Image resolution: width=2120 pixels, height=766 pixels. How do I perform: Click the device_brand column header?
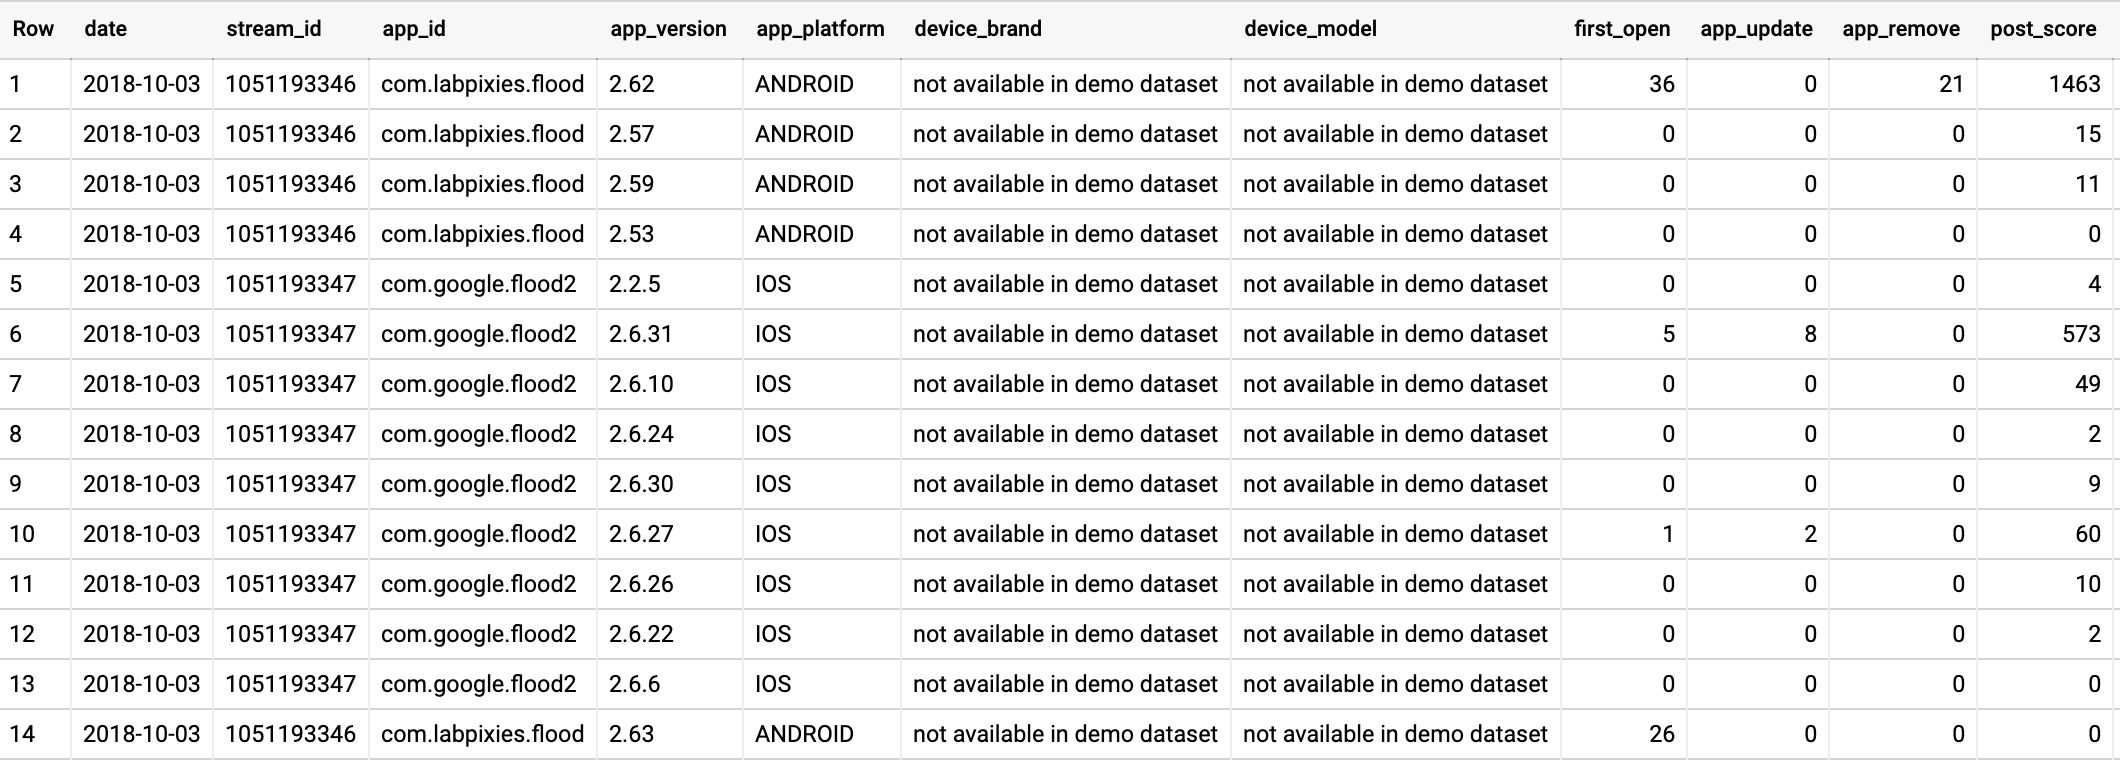[x=978, y=29]
